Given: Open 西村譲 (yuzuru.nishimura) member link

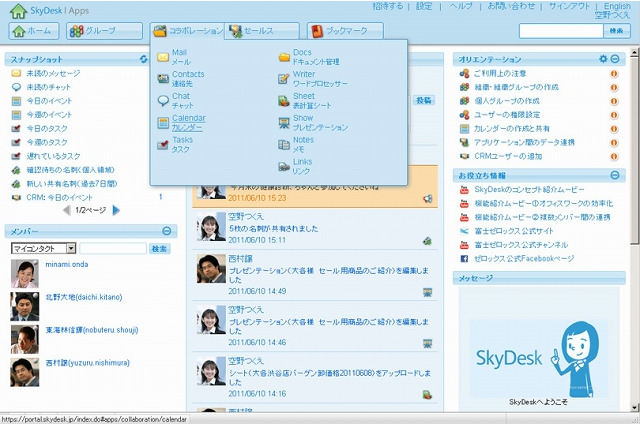Looking at the screenshot, I should tap(87, 363).
